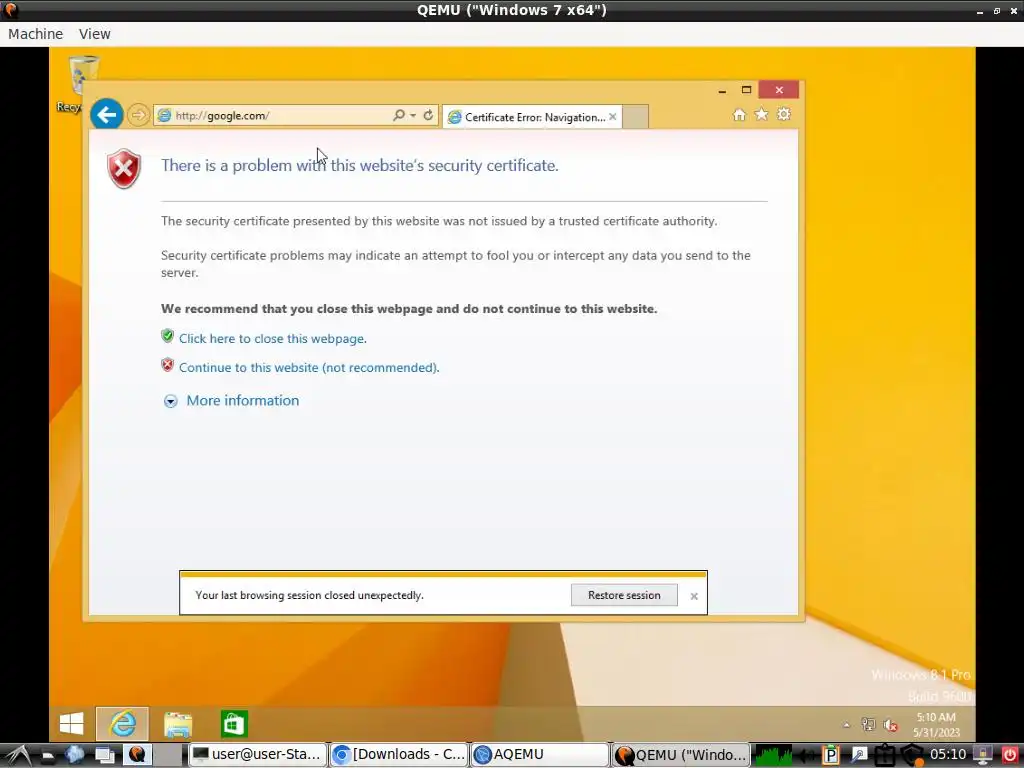This screenshot has width=1024, height=768.
Task: Open the Tools gear menu
Action: [784, 115]
